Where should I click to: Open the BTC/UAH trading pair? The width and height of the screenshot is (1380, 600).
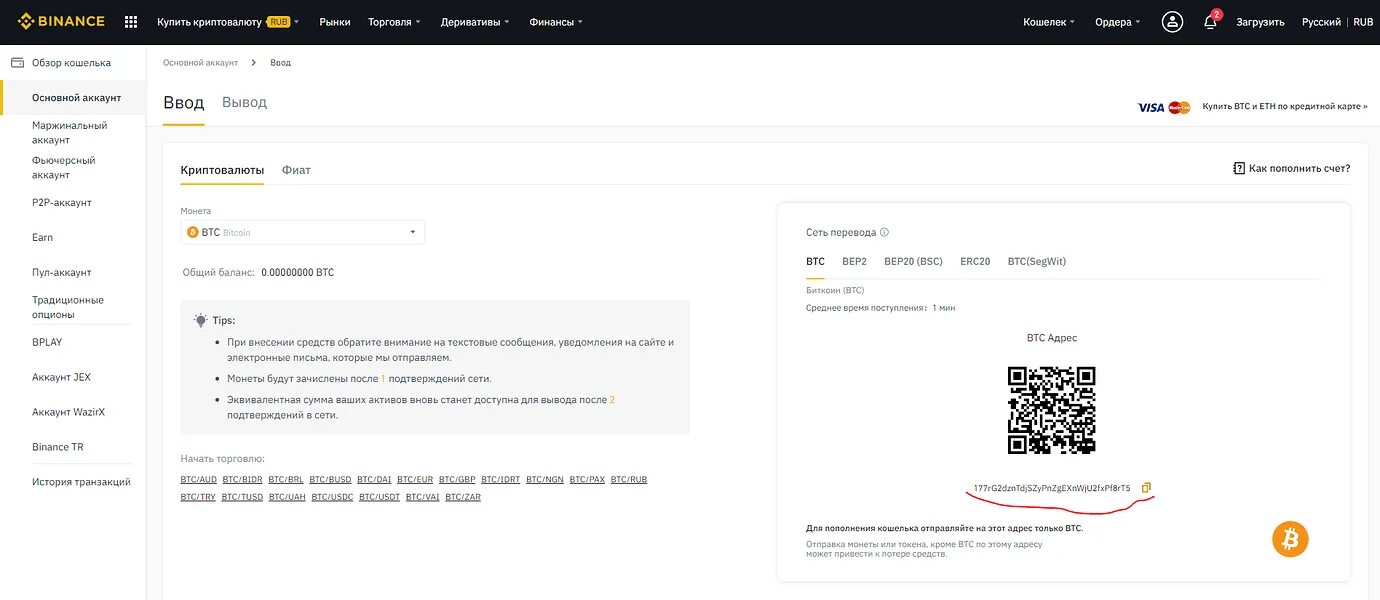288,497
